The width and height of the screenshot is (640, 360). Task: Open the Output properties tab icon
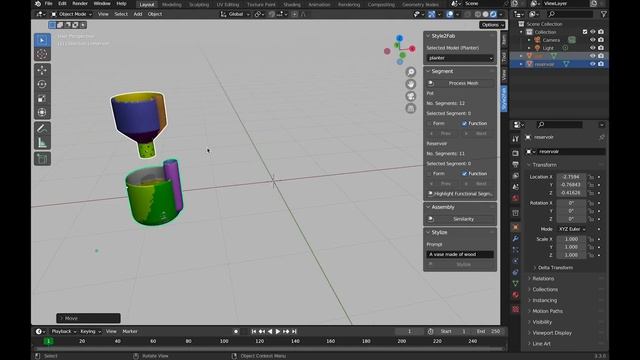(516, 164)
